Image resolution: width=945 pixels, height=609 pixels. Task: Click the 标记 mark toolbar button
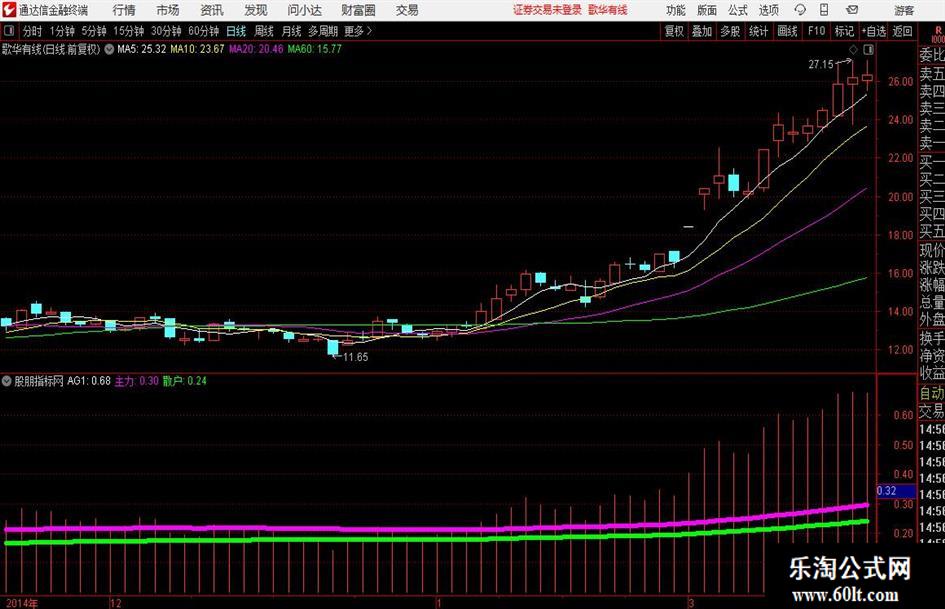(844, 31)
